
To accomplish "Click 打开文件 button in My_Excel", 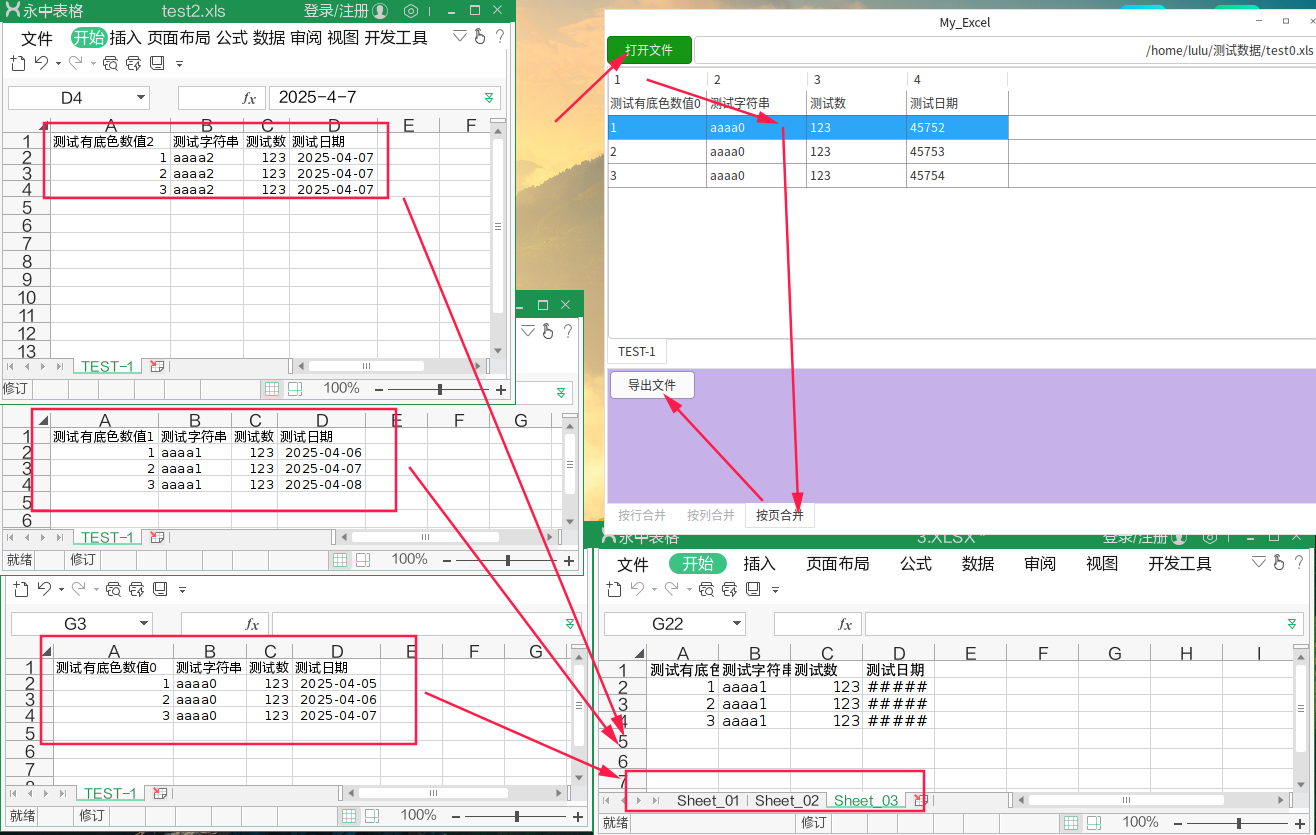I will [649, 50].
